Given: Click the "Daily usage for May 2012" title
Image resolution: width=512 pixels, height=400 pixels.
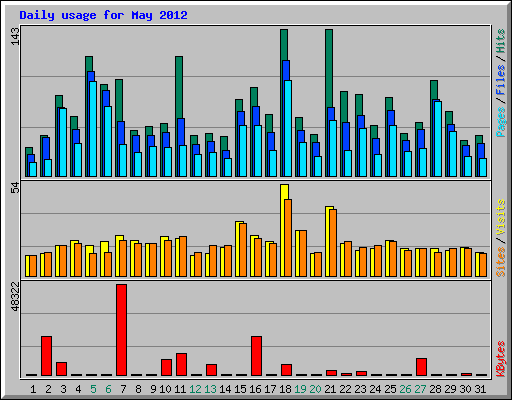Looking at the screenshot, I should [x=103, y=15].
